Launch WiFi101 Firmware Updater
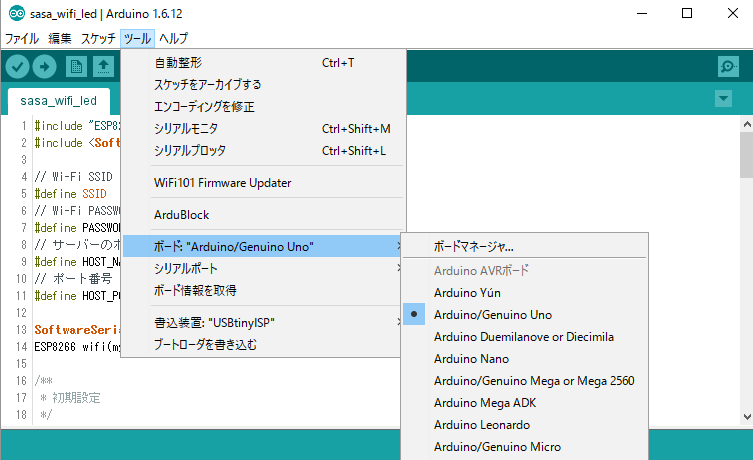This screenshot has width=753, height=460. pos(262,183)
